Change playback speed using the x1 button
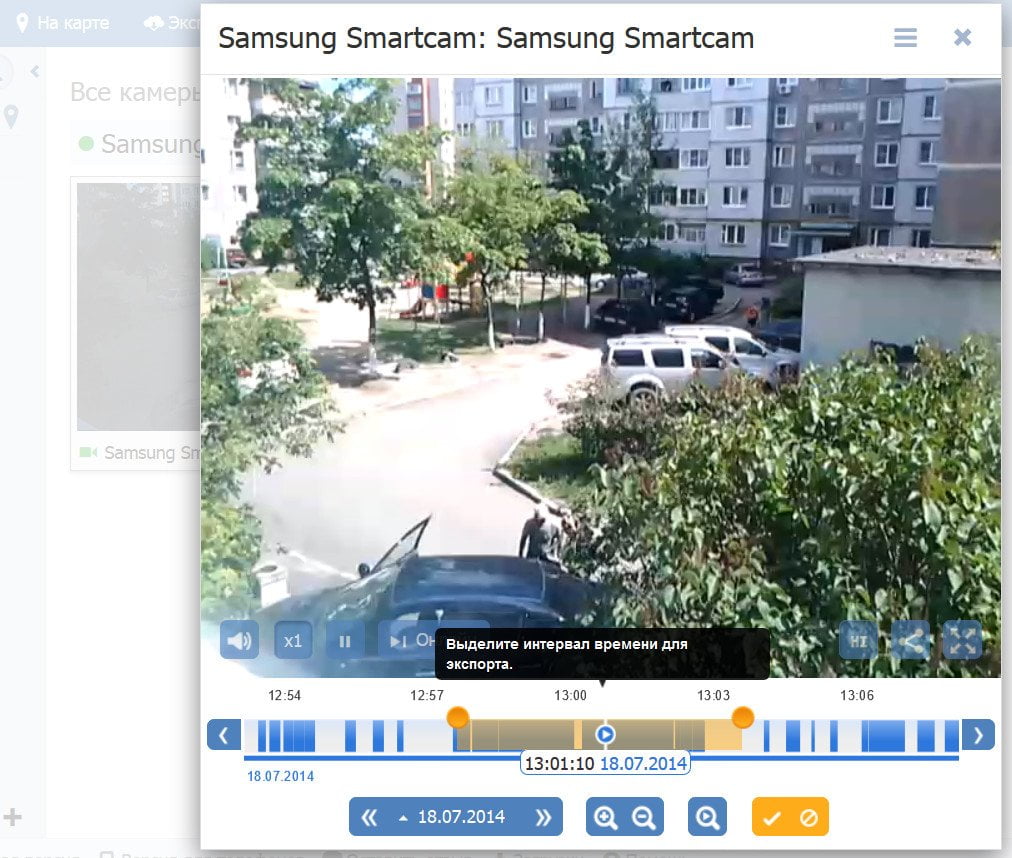The height and width of the screenshot is (858, 1012). (x=293, y=640)
